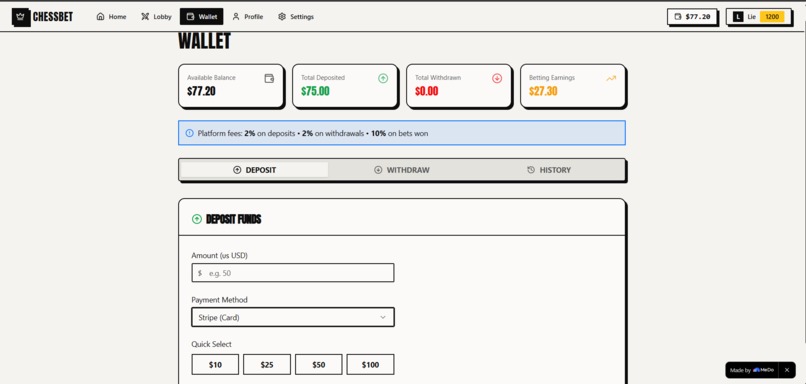Viewport: 806px width, 384px height.
Task: Click the Profile person icon
Action: point(236,16)
